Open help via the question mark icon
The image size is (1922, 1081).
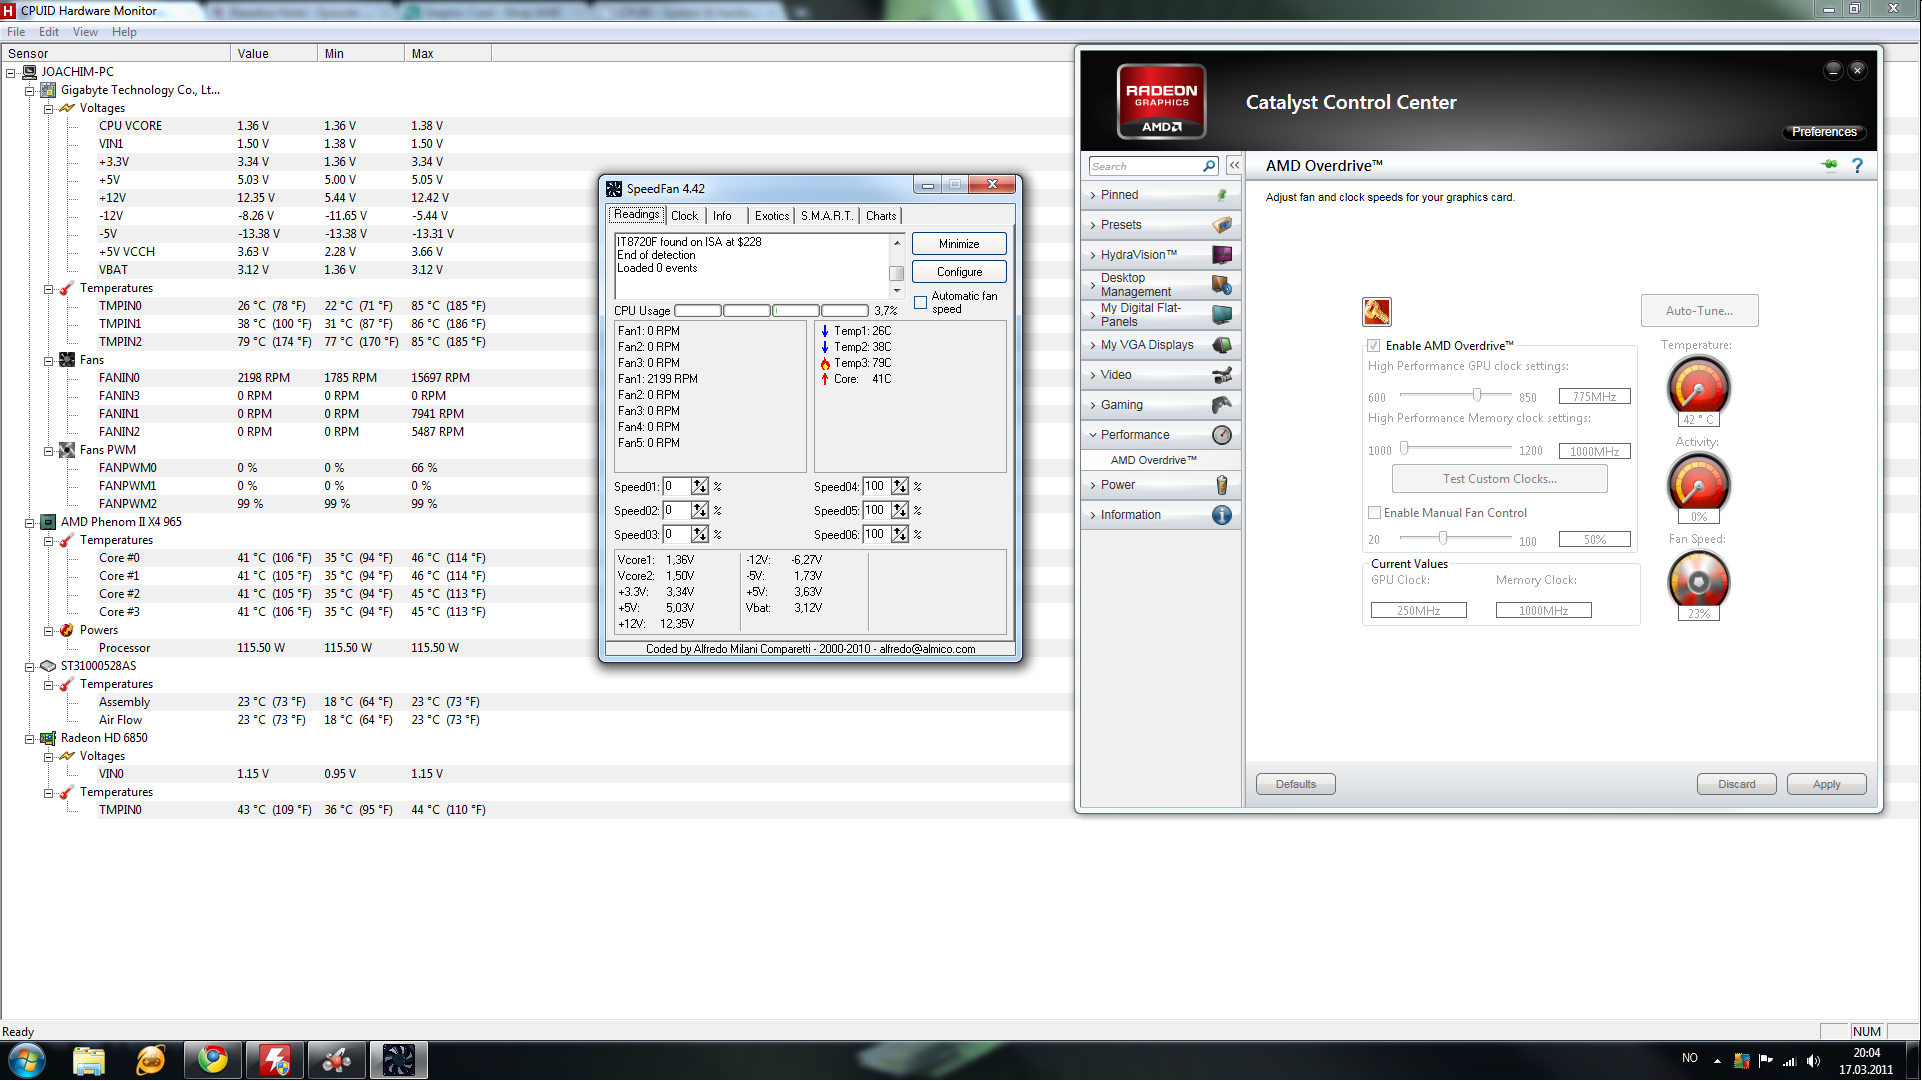(1857, 166)
